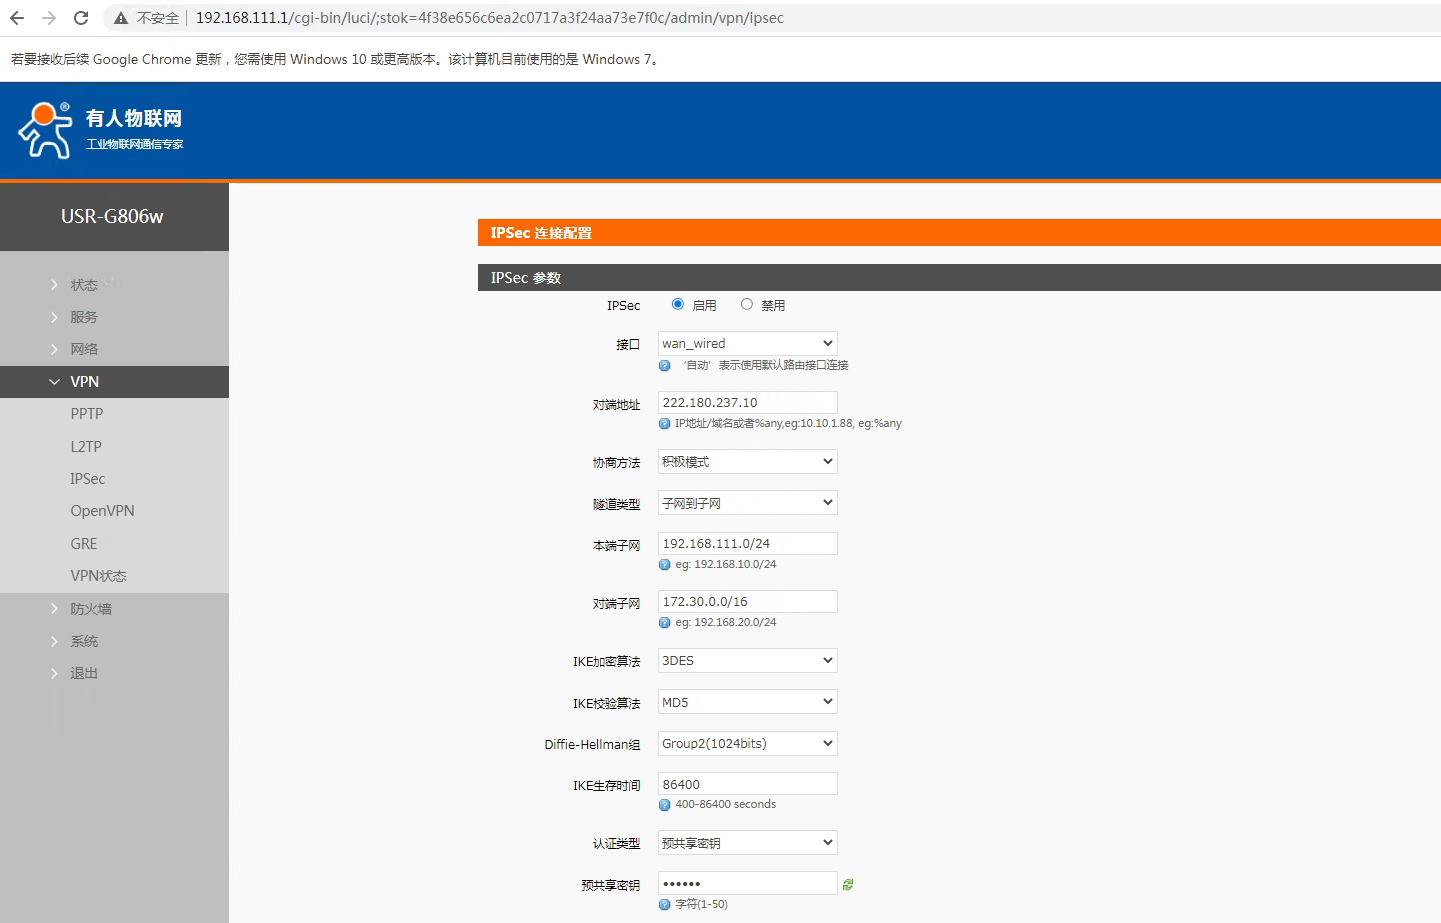This screenshot has width=1441, height=923.
Task: Click the help icon below the interface dropdown
Action: pyautogui.click(x=665, y=366)
